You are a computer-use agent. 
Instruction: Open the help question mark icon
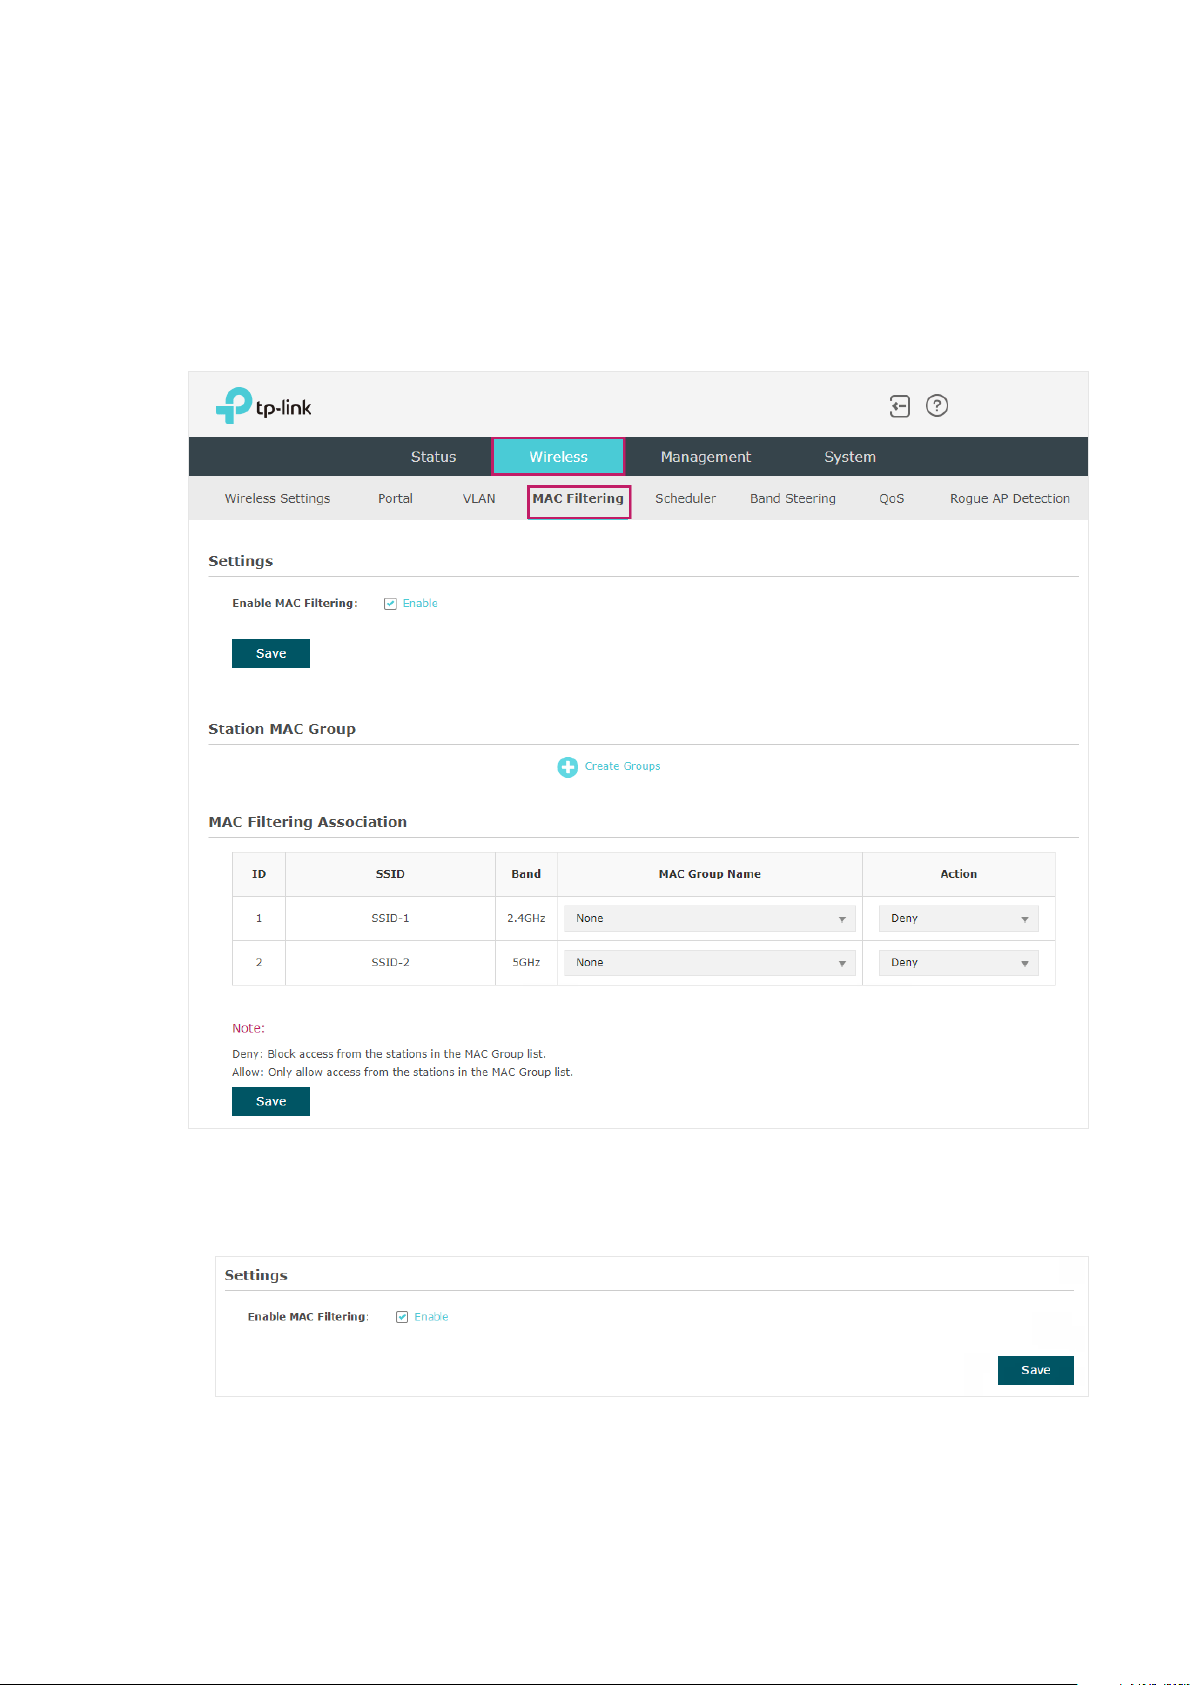pos(937,406)
